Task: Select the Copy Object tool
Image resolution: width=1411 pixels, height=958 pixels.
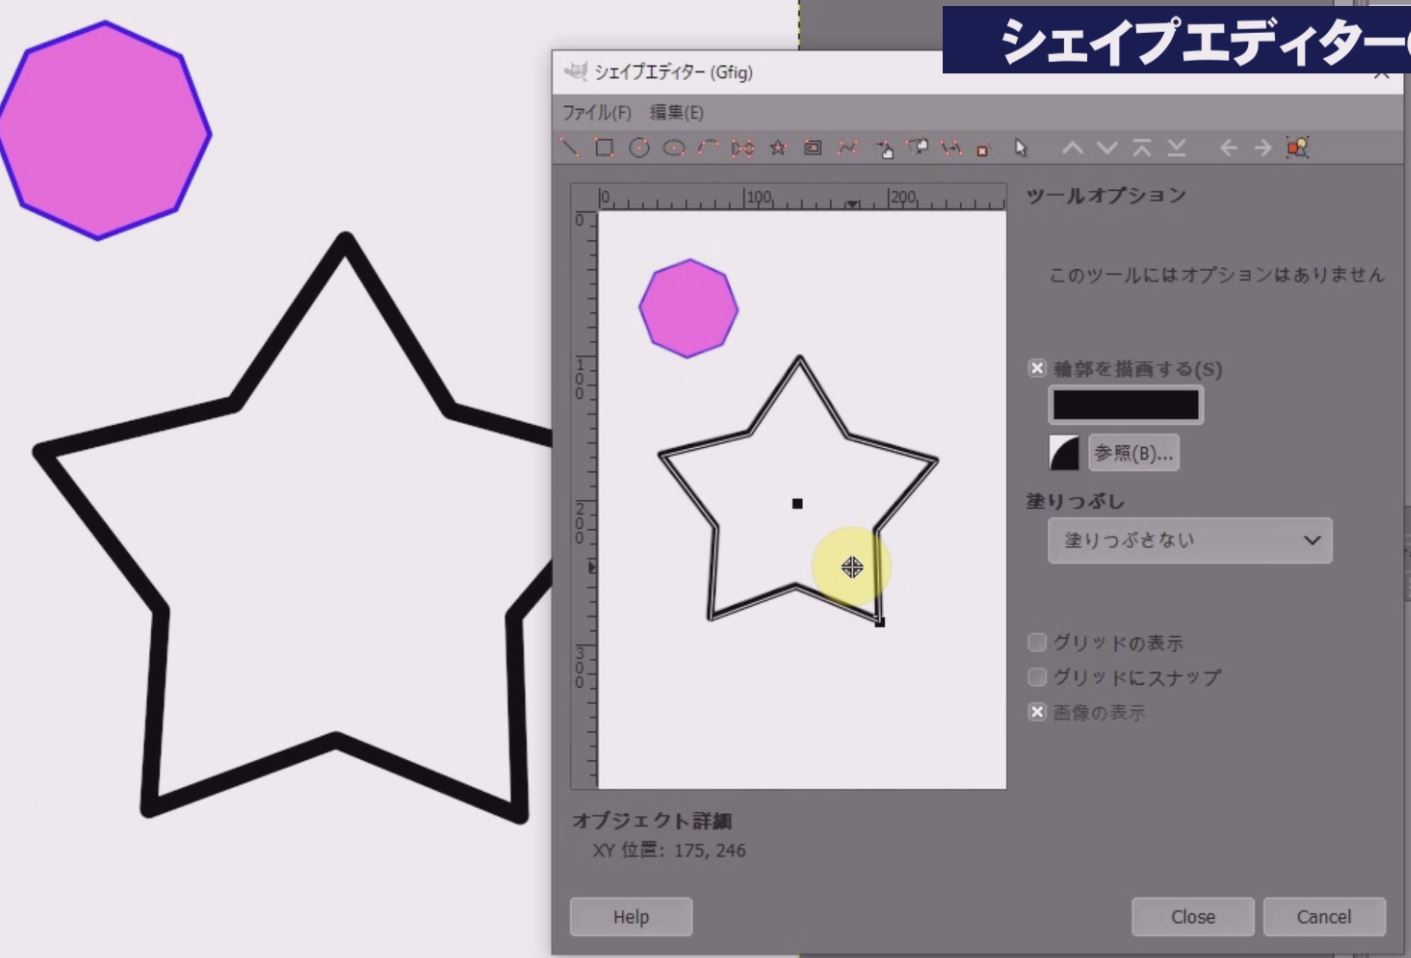Action: (x=951, y=148)
